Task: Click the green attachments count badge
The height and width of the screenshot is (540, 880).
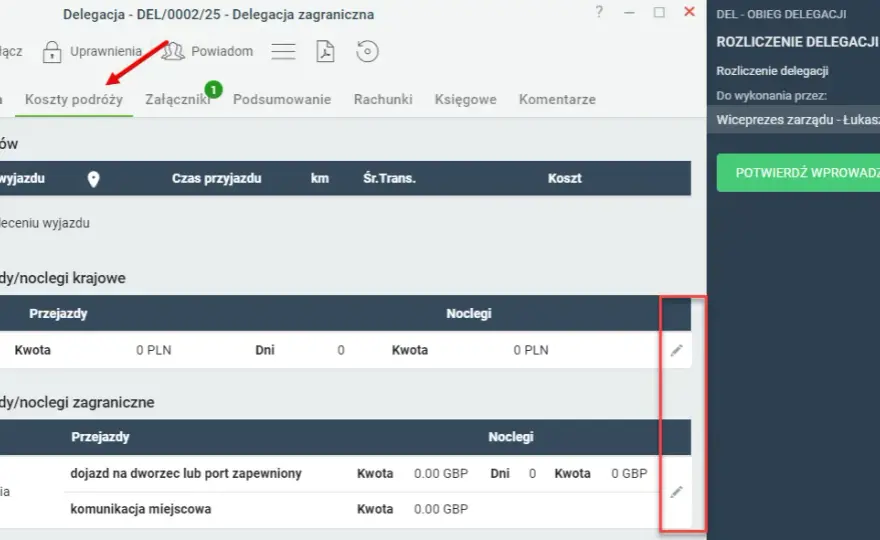Action: pos(213,90)
